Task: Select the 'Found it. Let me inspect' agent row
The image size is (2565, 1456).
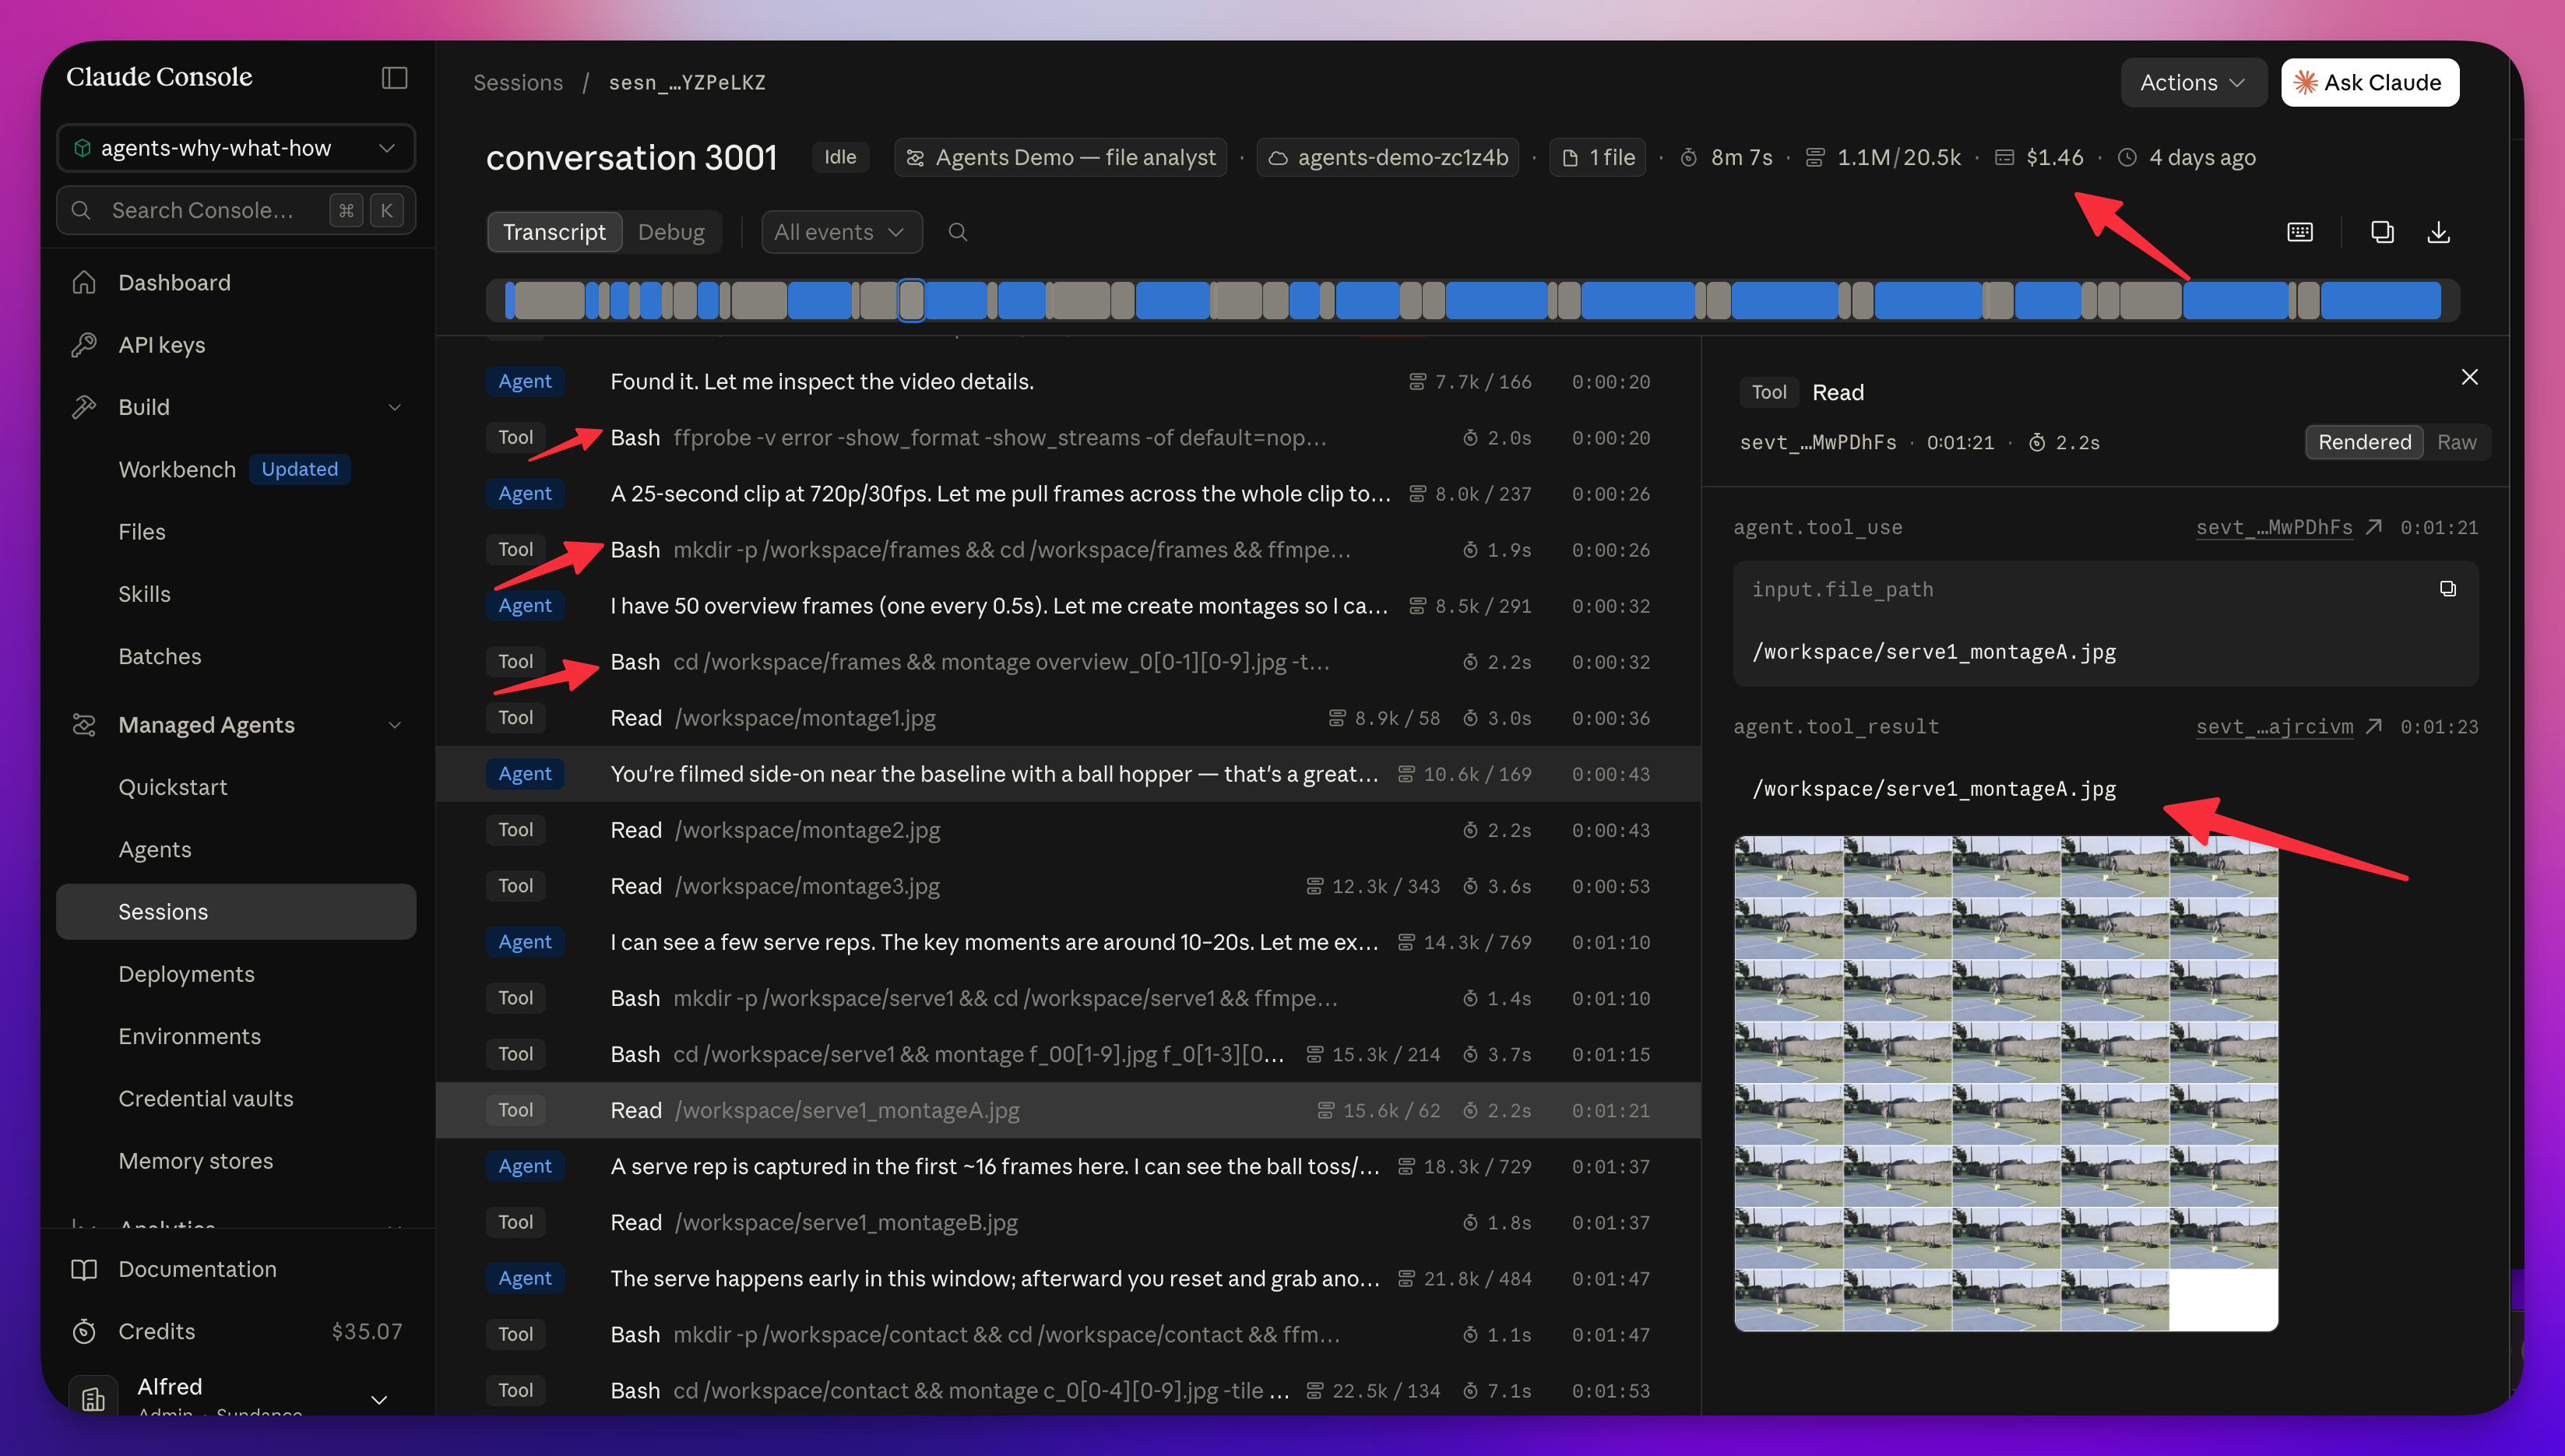Action: (1068, 381)
